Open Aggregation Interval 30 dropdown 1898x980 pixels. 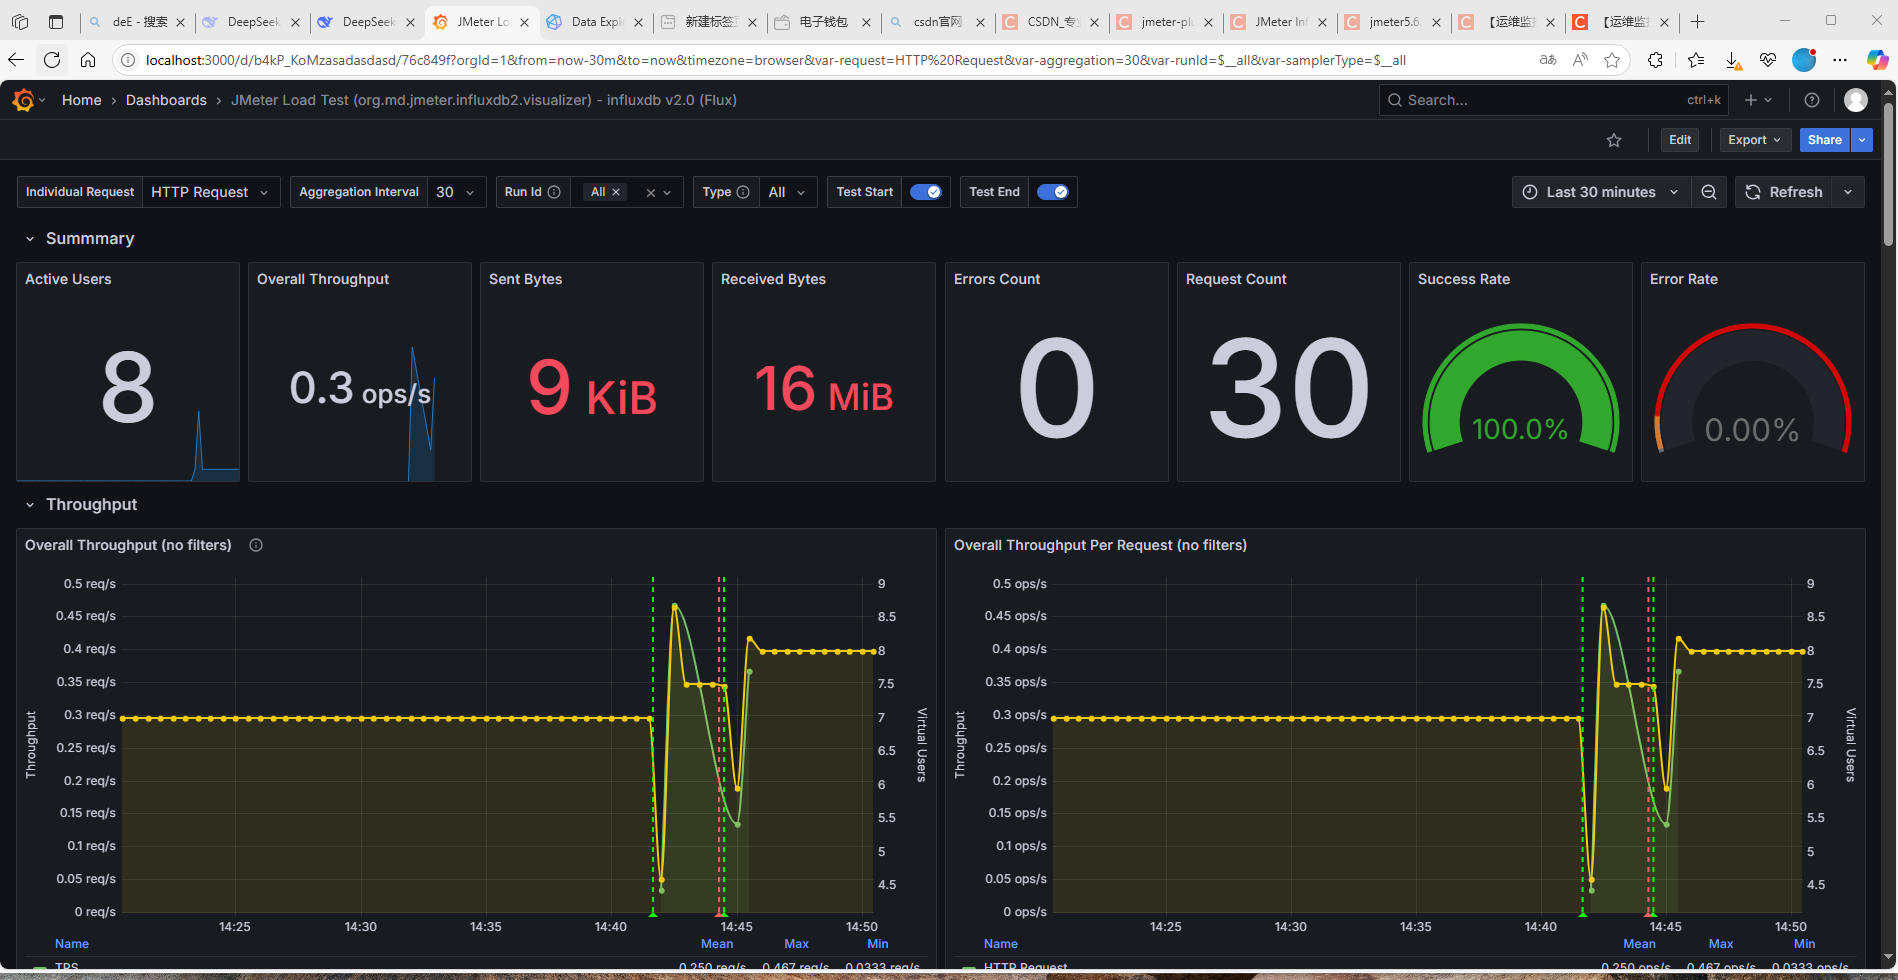[x=457, y=192]
